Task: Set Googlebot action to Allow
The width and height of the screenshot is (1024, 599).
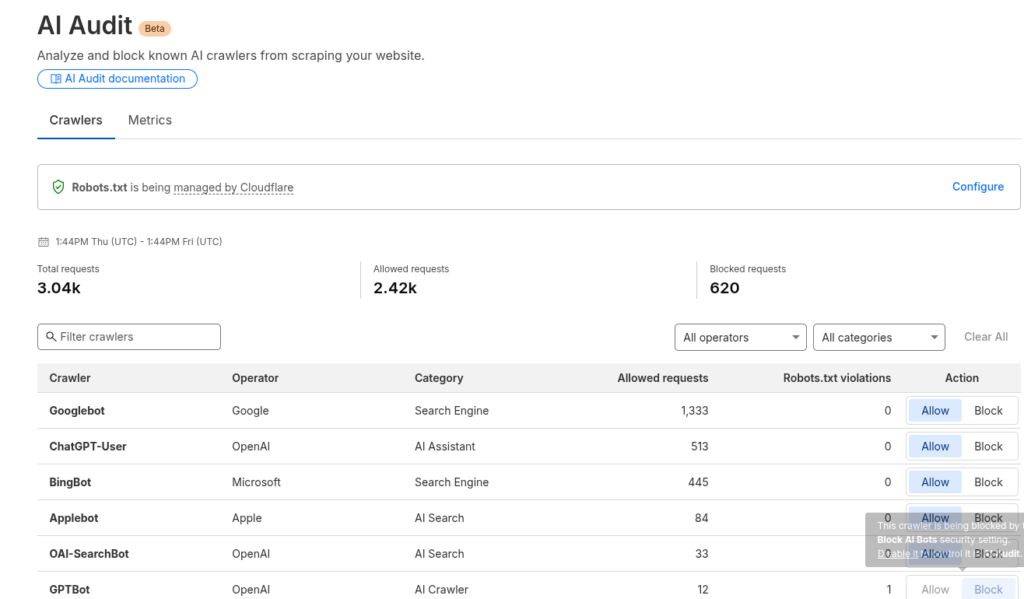Action: coord(935,411)
